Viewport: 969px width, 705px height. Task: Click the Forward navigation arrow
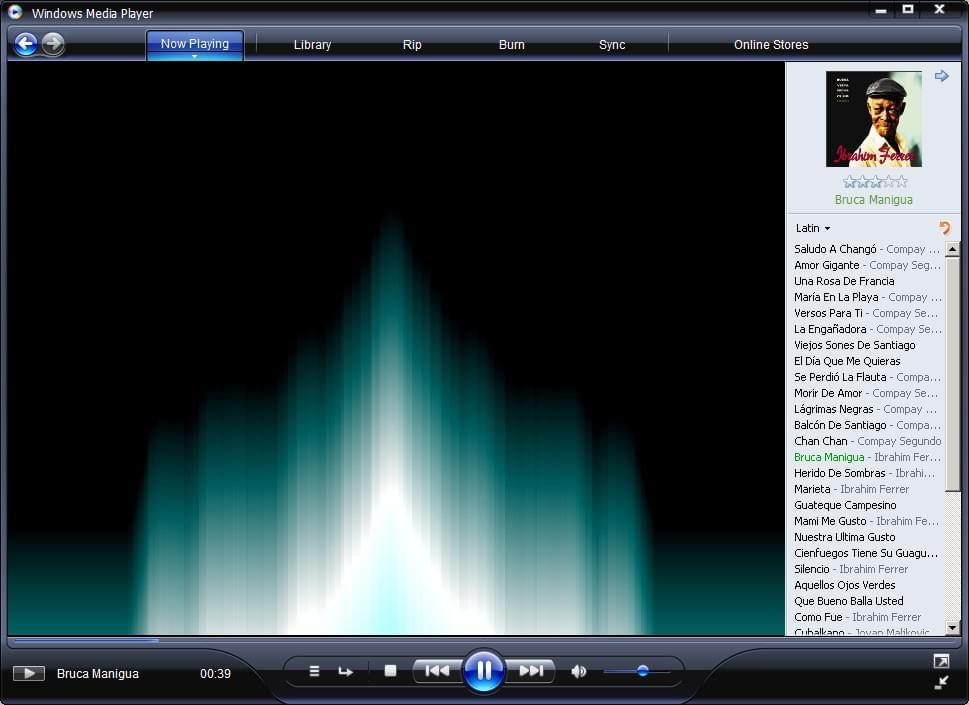pos(52,43)
